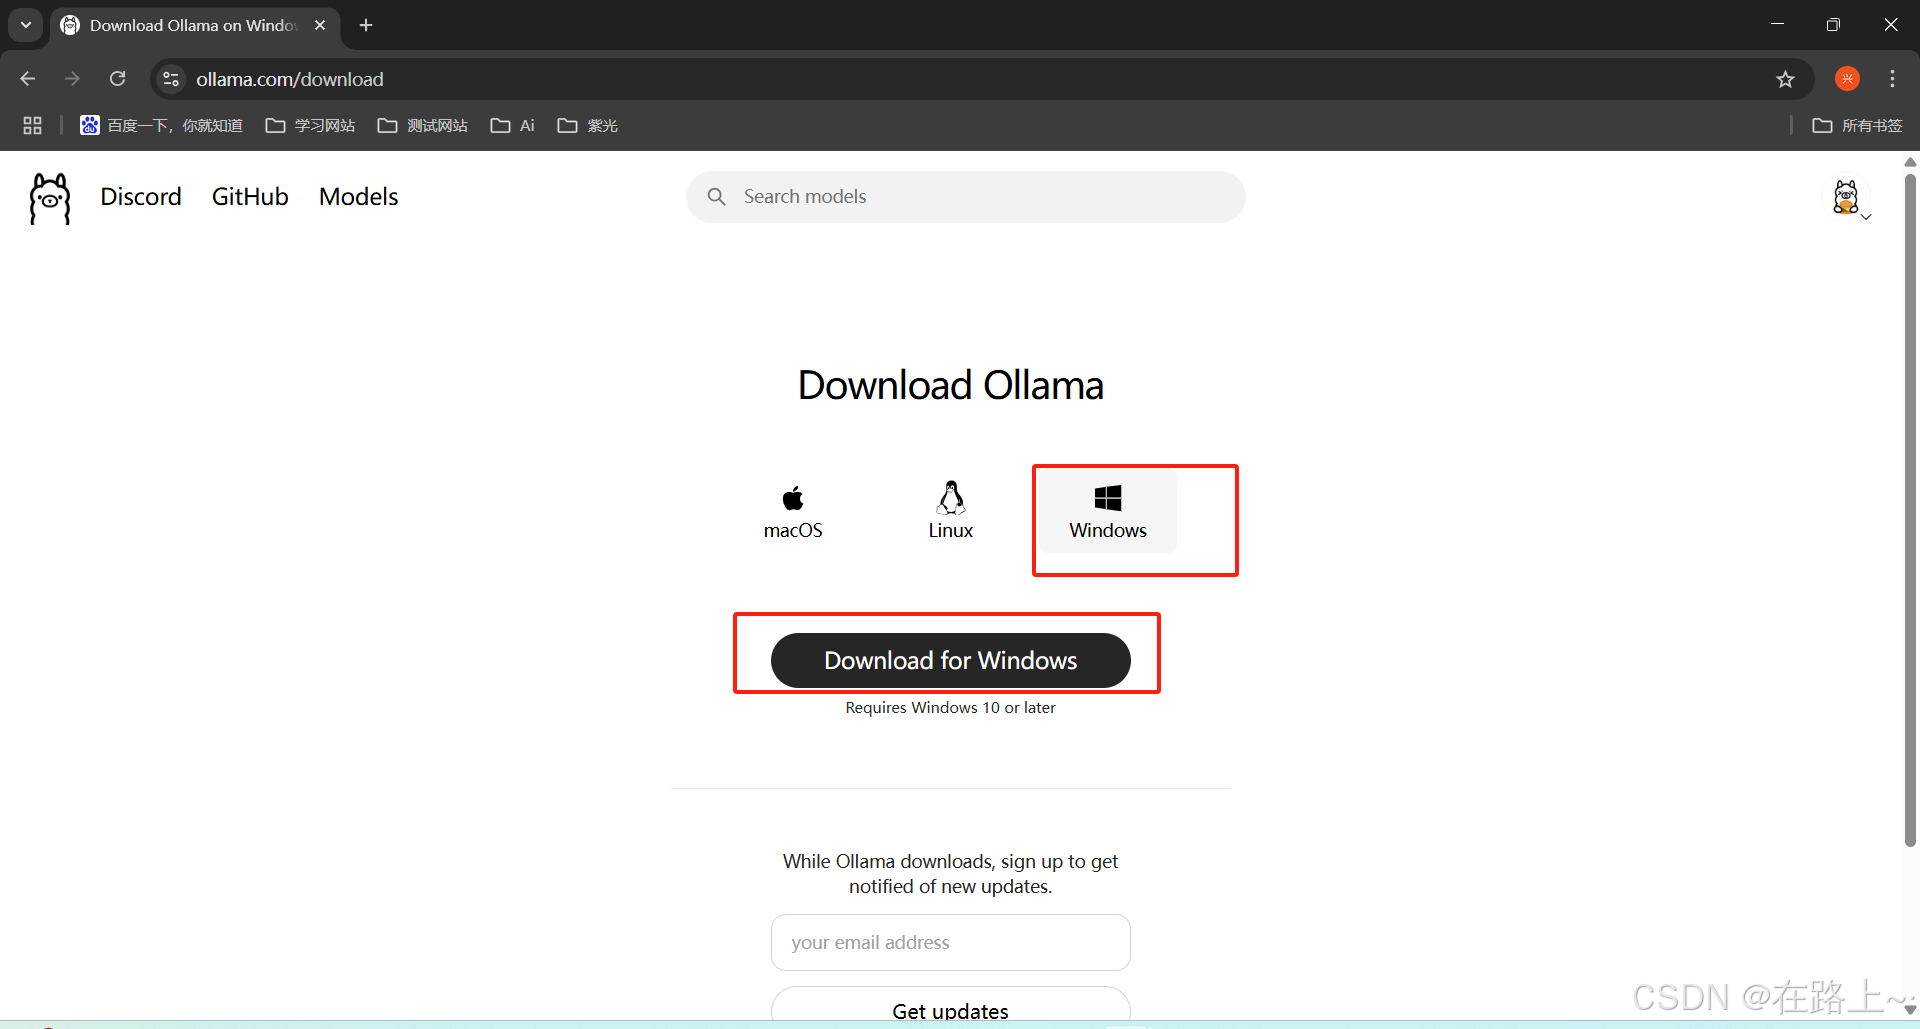The width and height of the screenshot is (1920, 1029).
Task: Click the search magnifier icon
Action: click(x=716, y=197)
